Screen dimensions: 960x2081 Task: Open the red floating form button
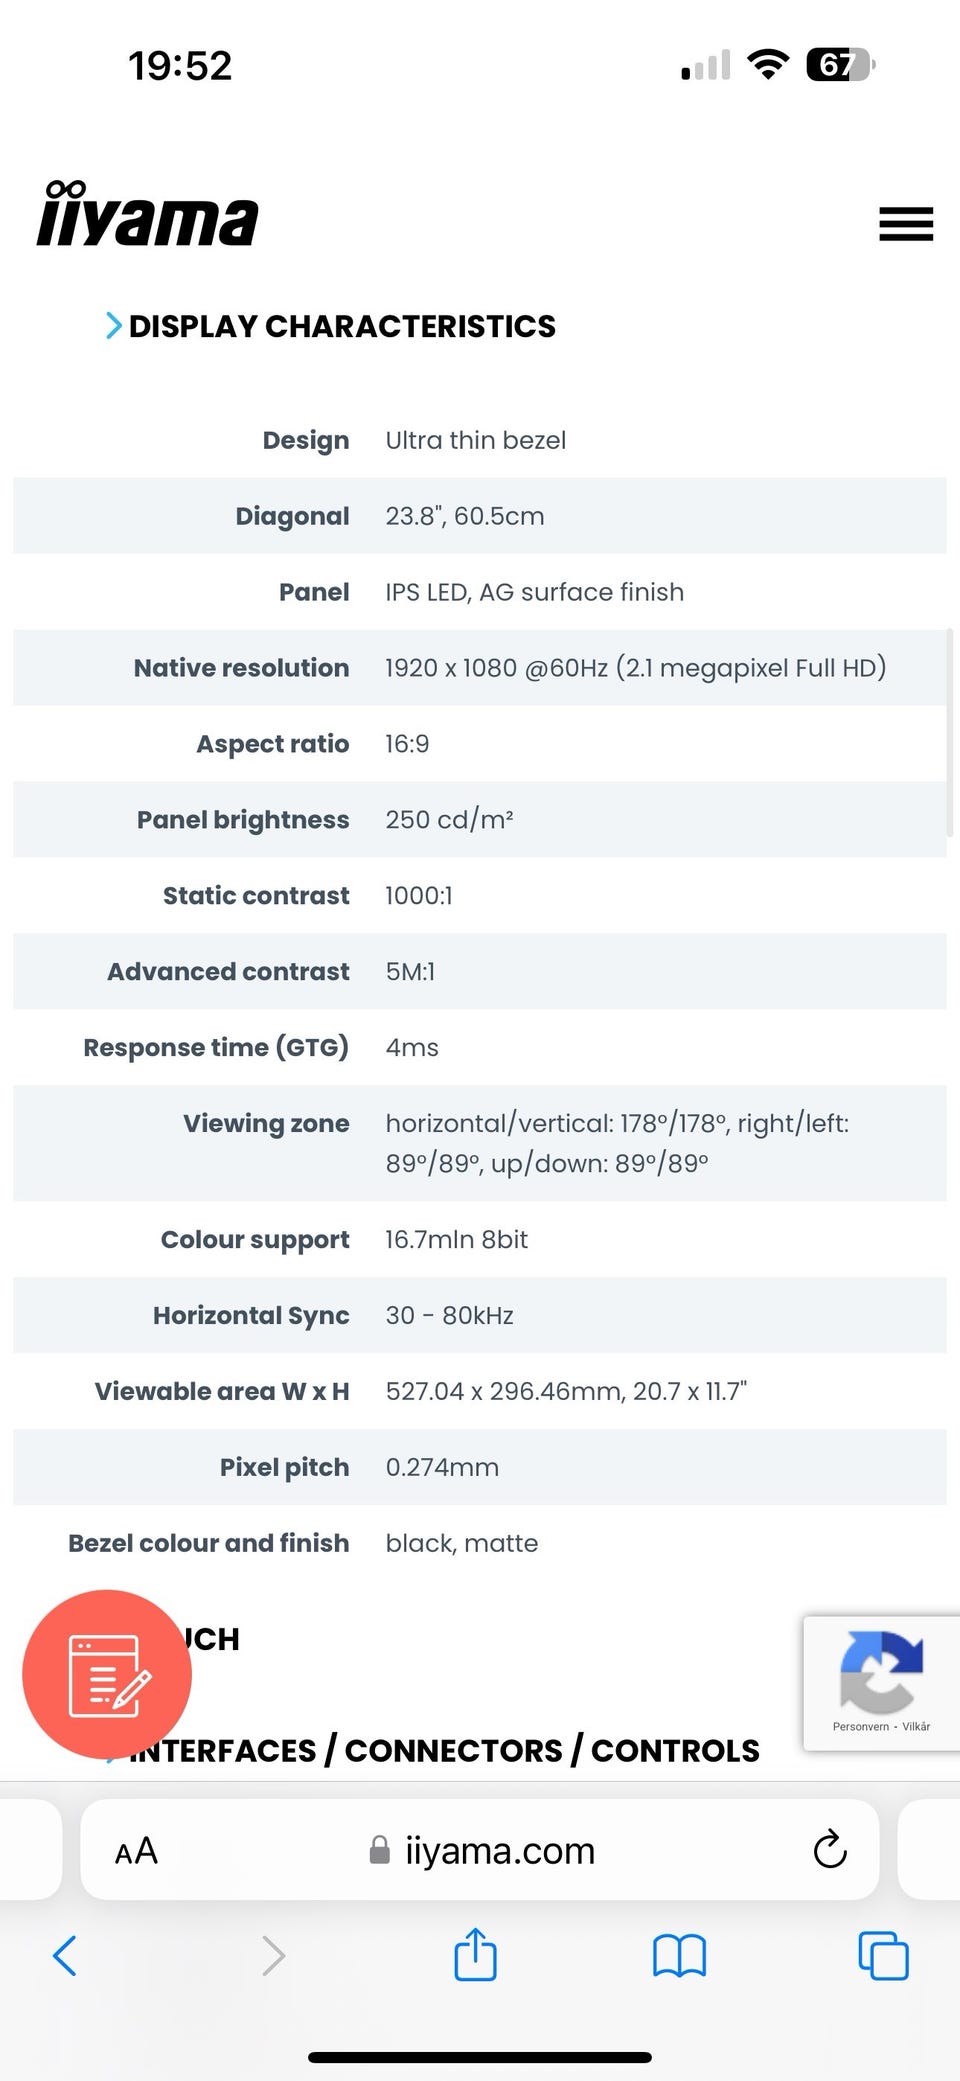pyautogui.click(x=107, y=1674)
